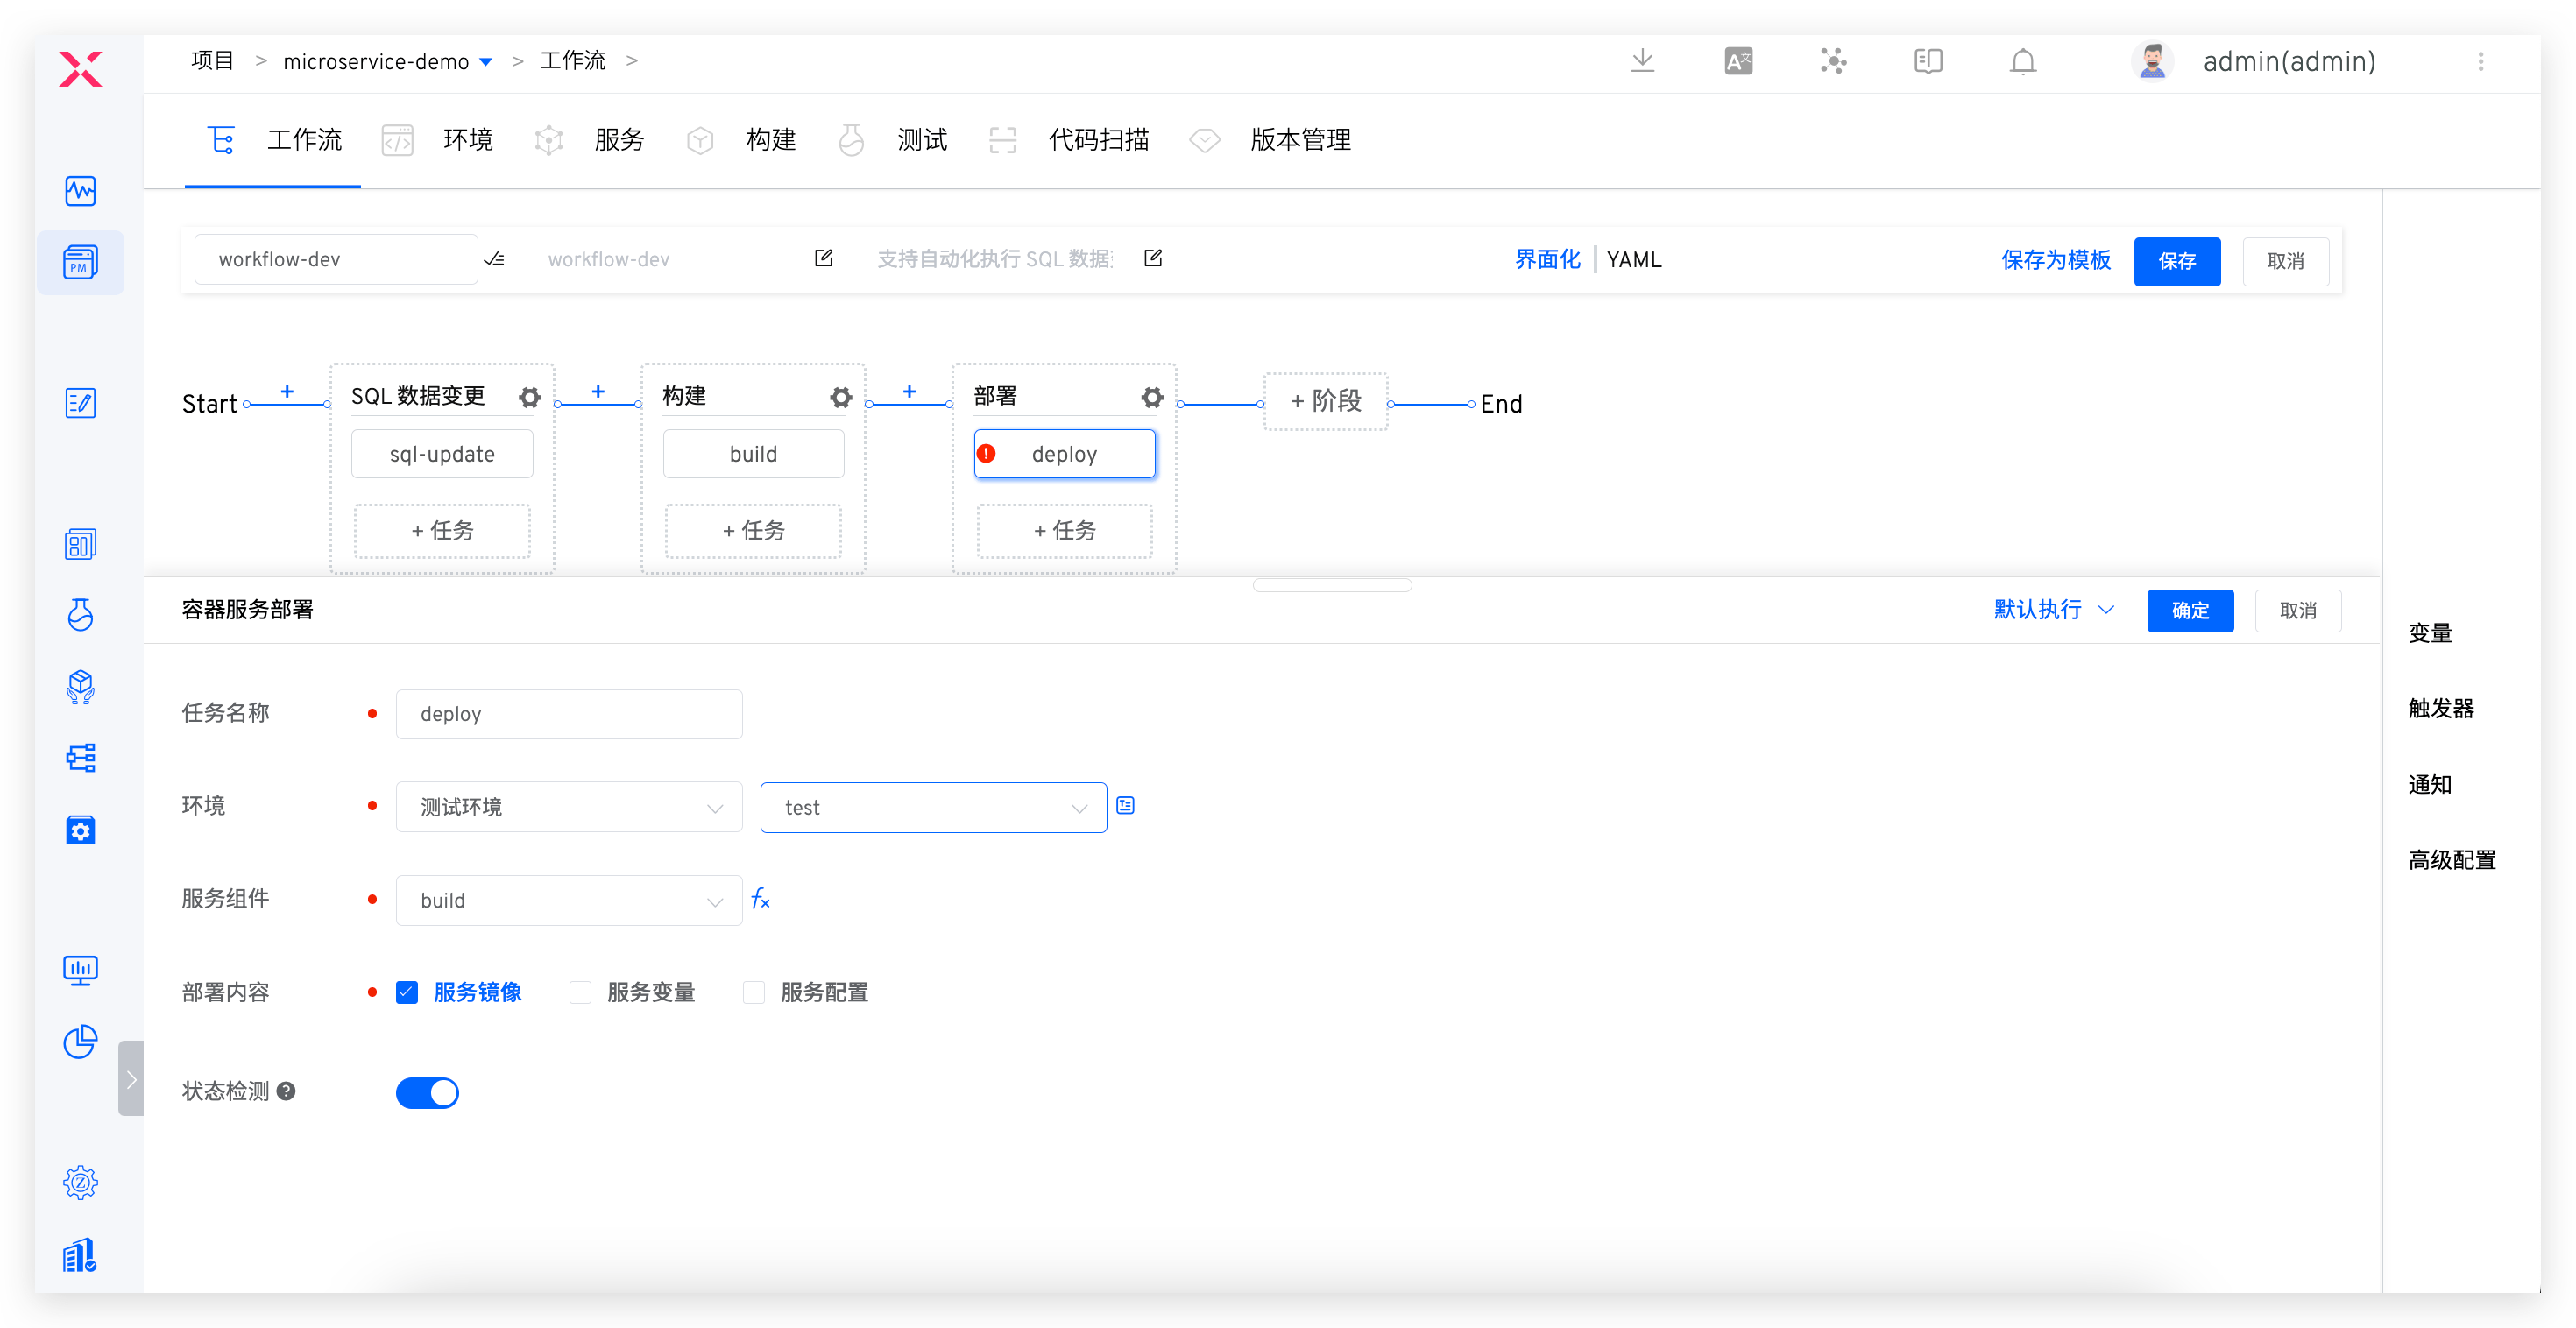Select the 环境 tab
Screen dimensions: 2576x1328
click(438, 139)
